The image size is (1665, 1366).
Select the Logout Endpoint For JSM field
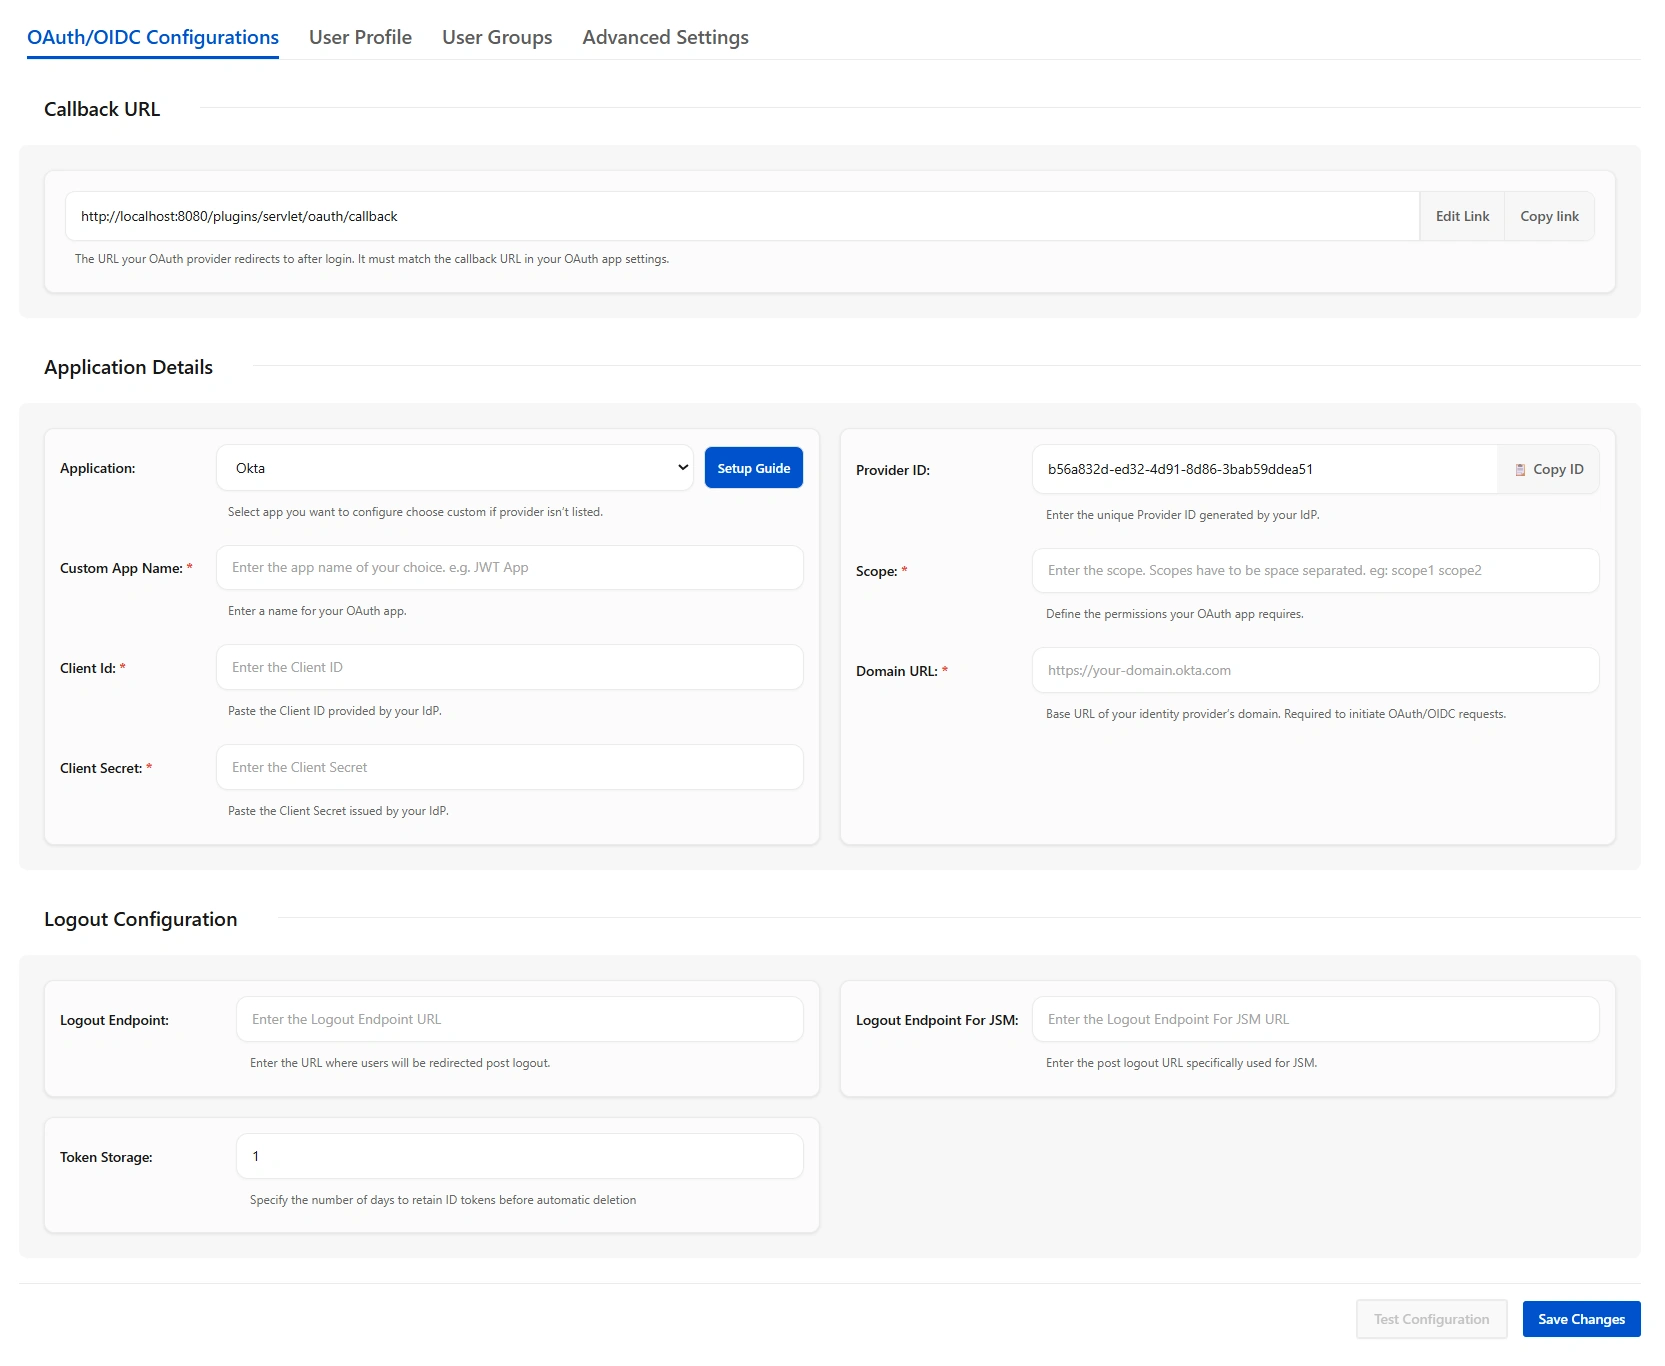[x=1315, y=1020]
